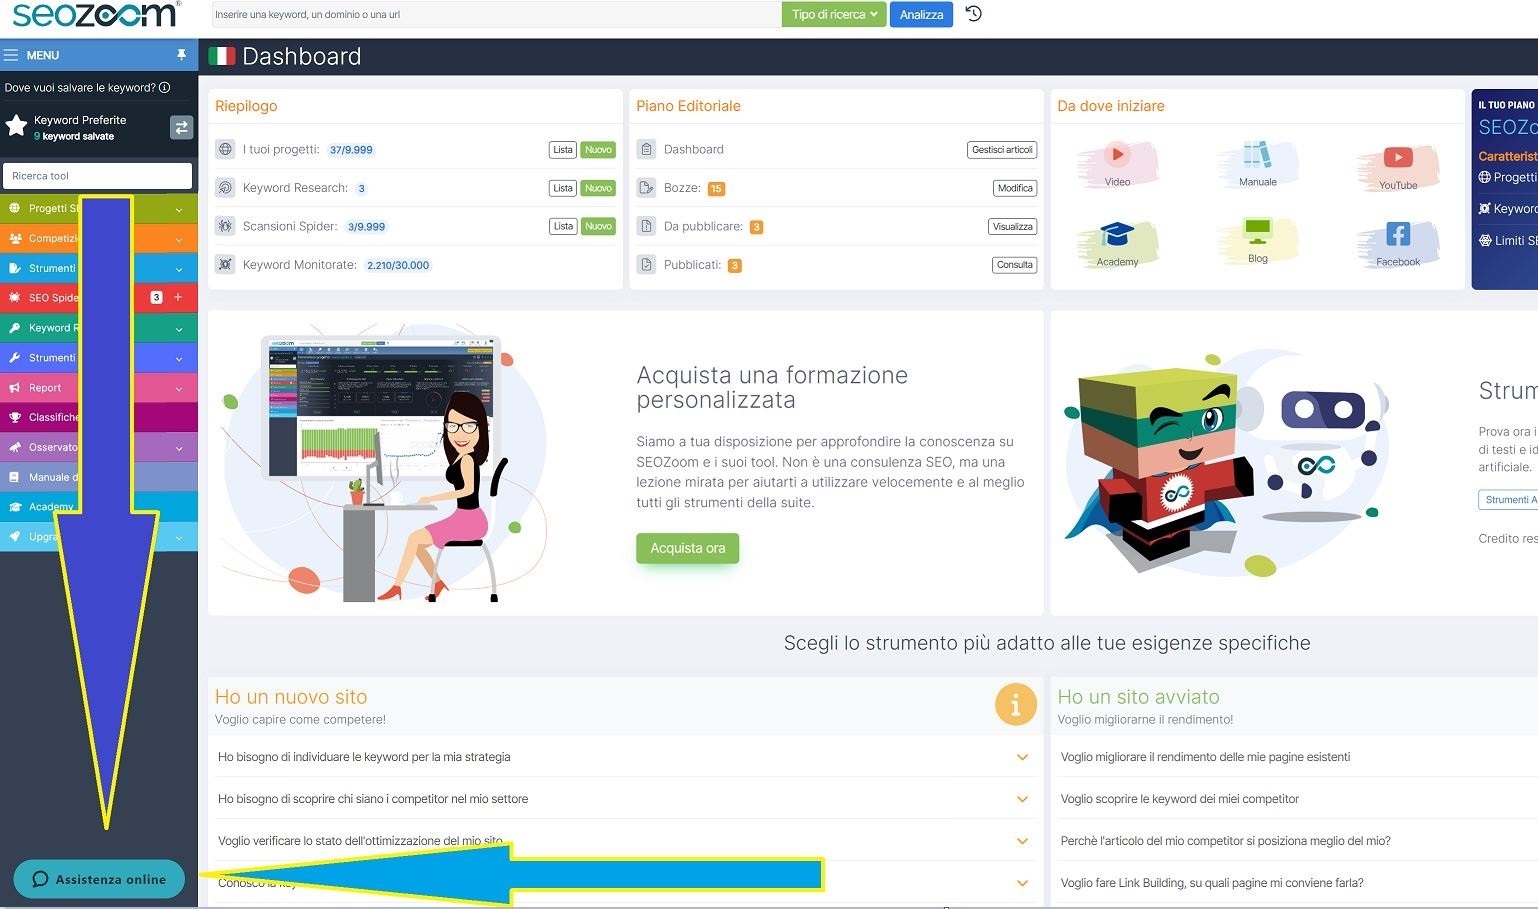The width and height of the screenshot is (1538, 909).
Task: Expand the Upgra sidebar section chevron
Action: (179, 538)
